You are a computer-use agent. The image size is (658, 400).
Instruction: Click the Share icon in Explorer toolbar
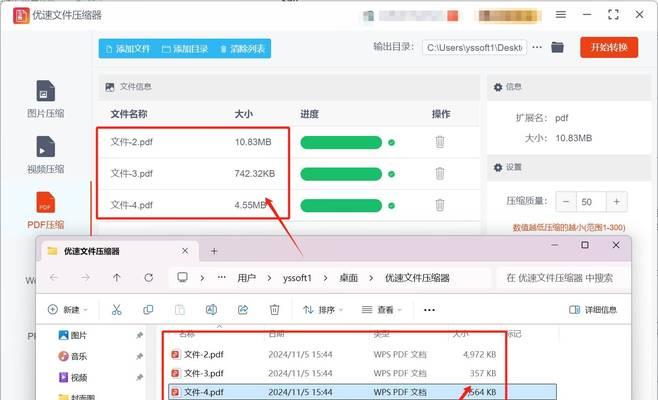[243, 310]
